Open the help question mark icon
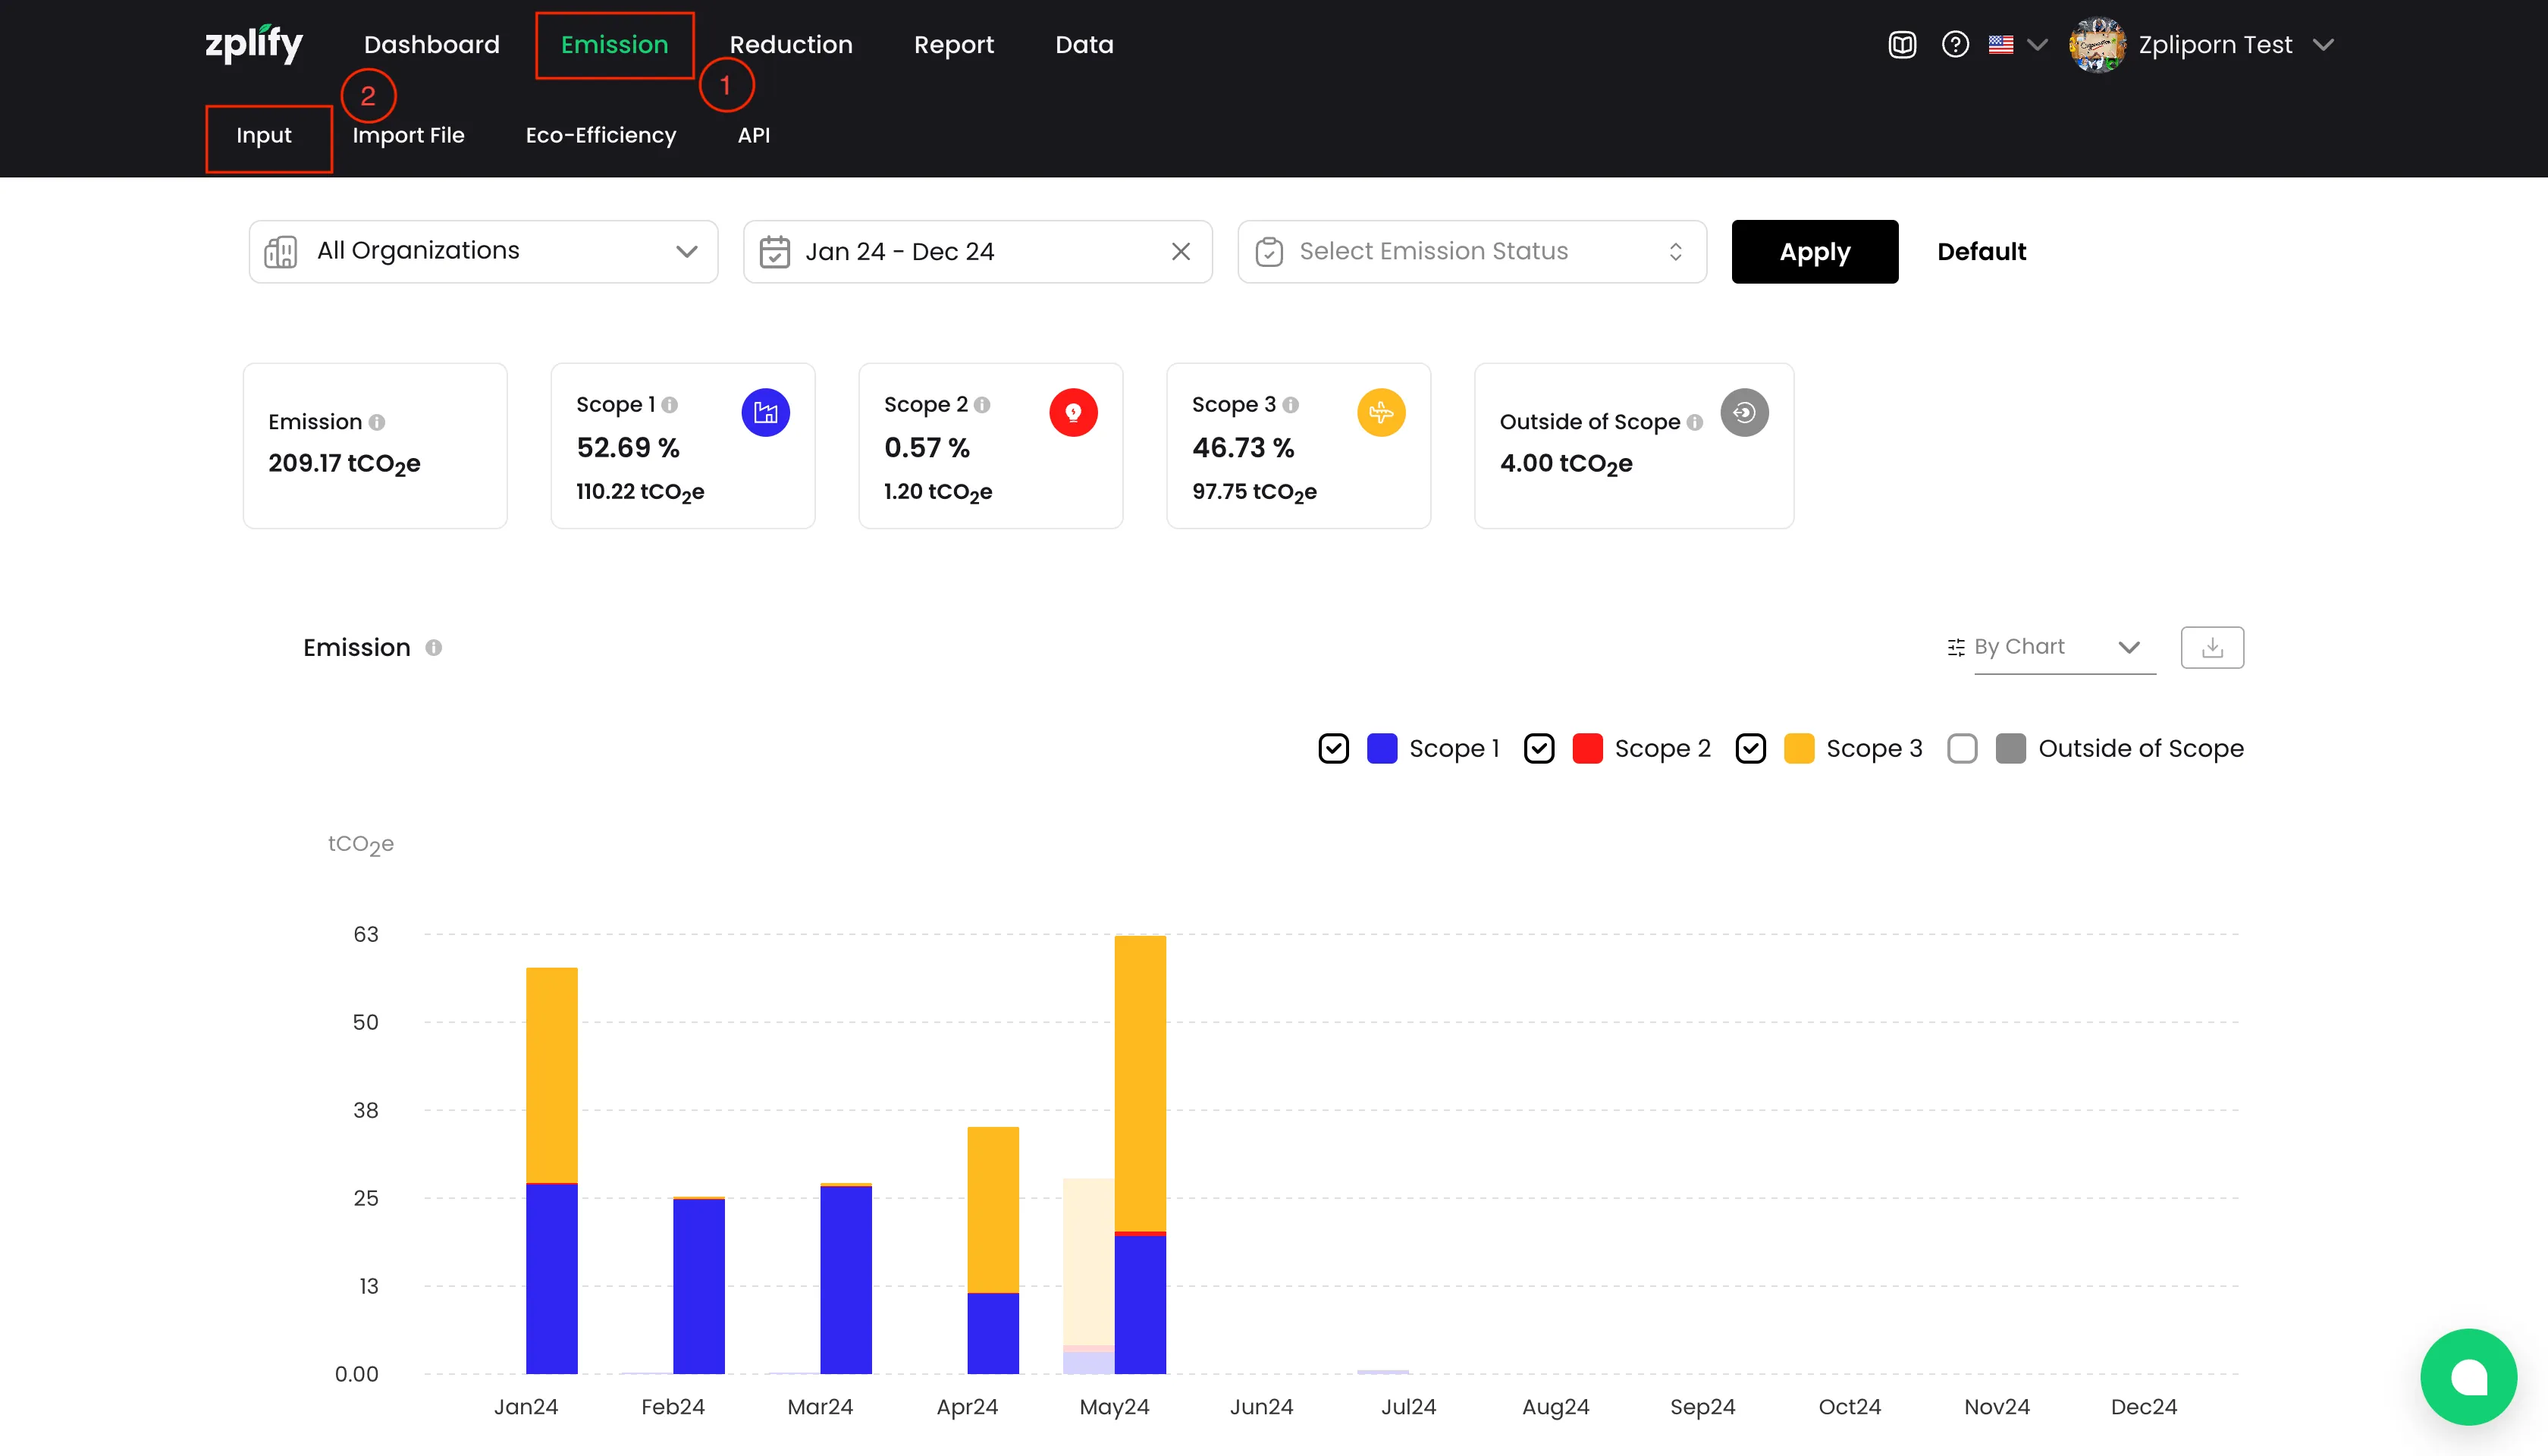 1955,45
